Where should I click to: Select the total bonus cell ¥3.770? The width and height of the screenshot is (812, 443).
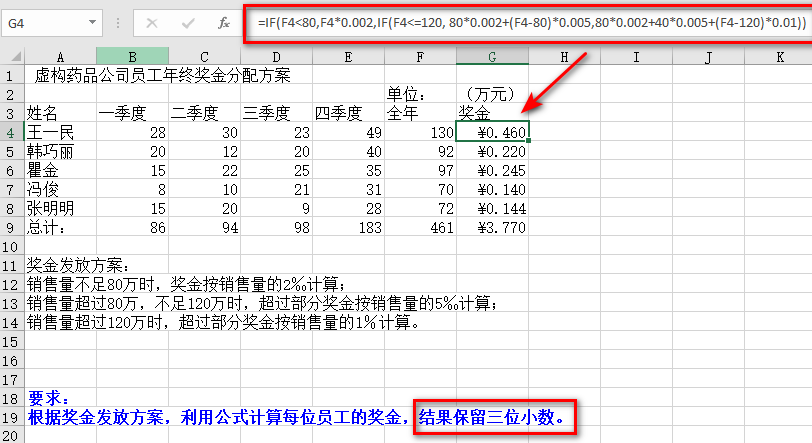tap(493, 227)
